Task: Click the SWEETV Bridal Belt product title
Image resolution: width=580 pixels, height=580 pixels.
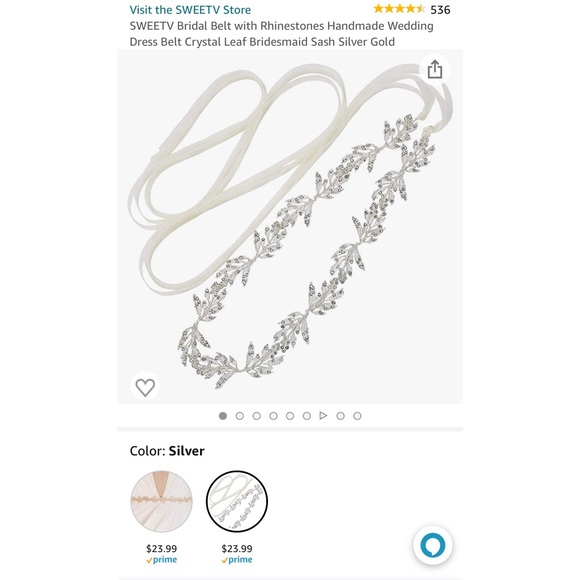Action: [281, 34]
